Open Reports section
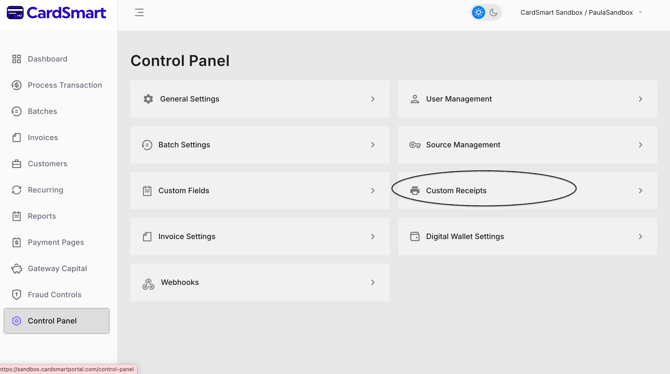670x374 pixels. [42, 216]
